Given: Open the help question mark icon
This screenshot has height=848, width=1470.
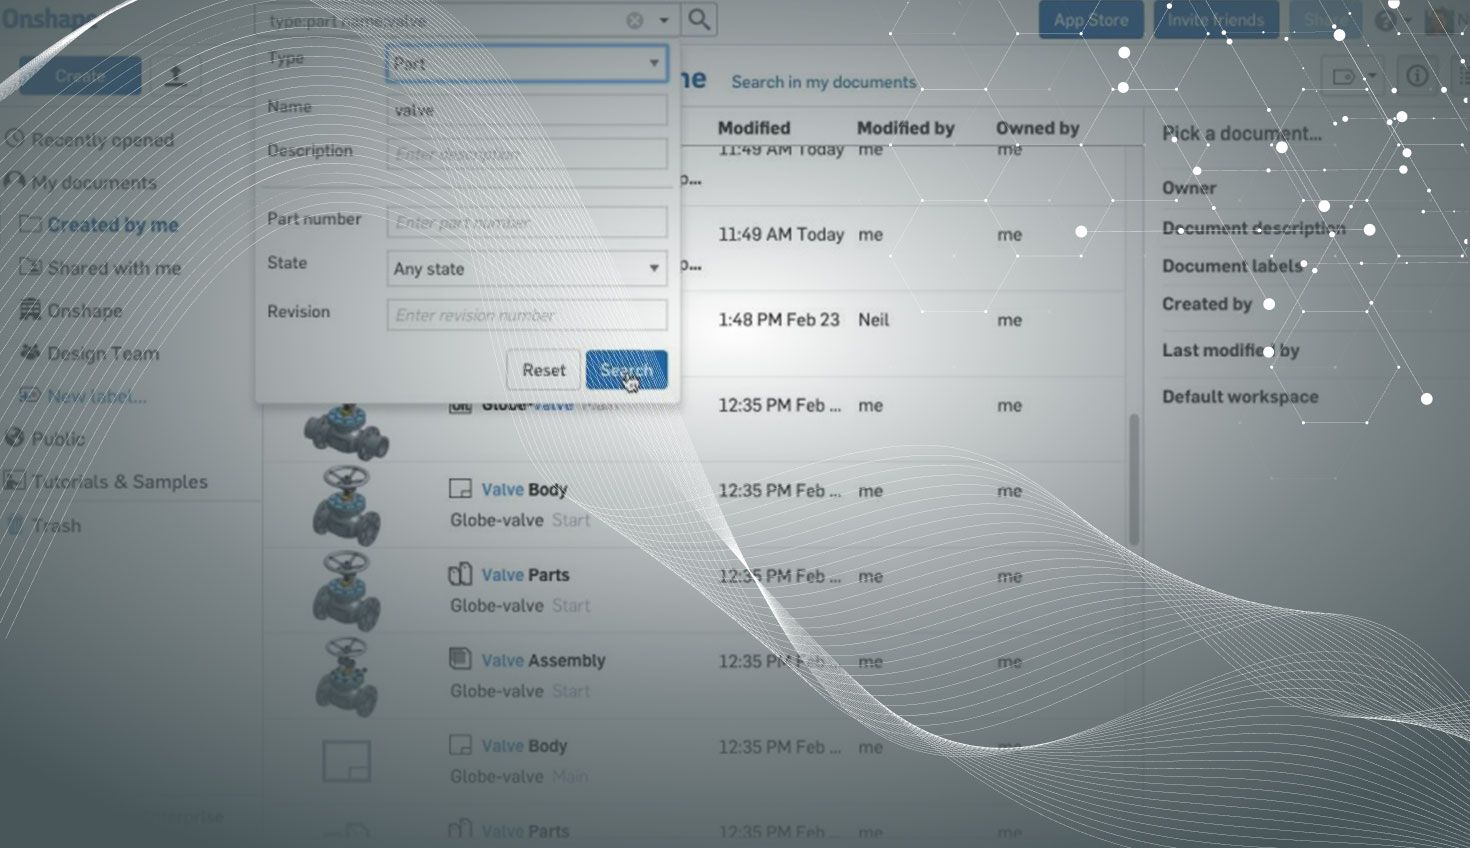Looking at the screenshot, I should click(1385, 20).
